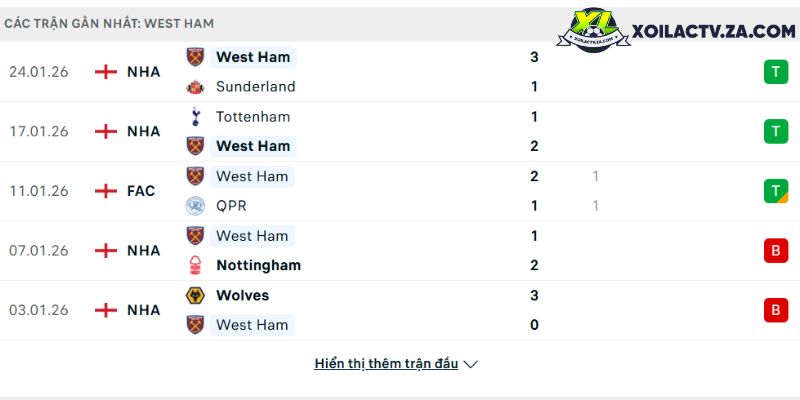Click the FAC competition label
Viewport: 800px width, 400px height.
click(x=141, y=191)
